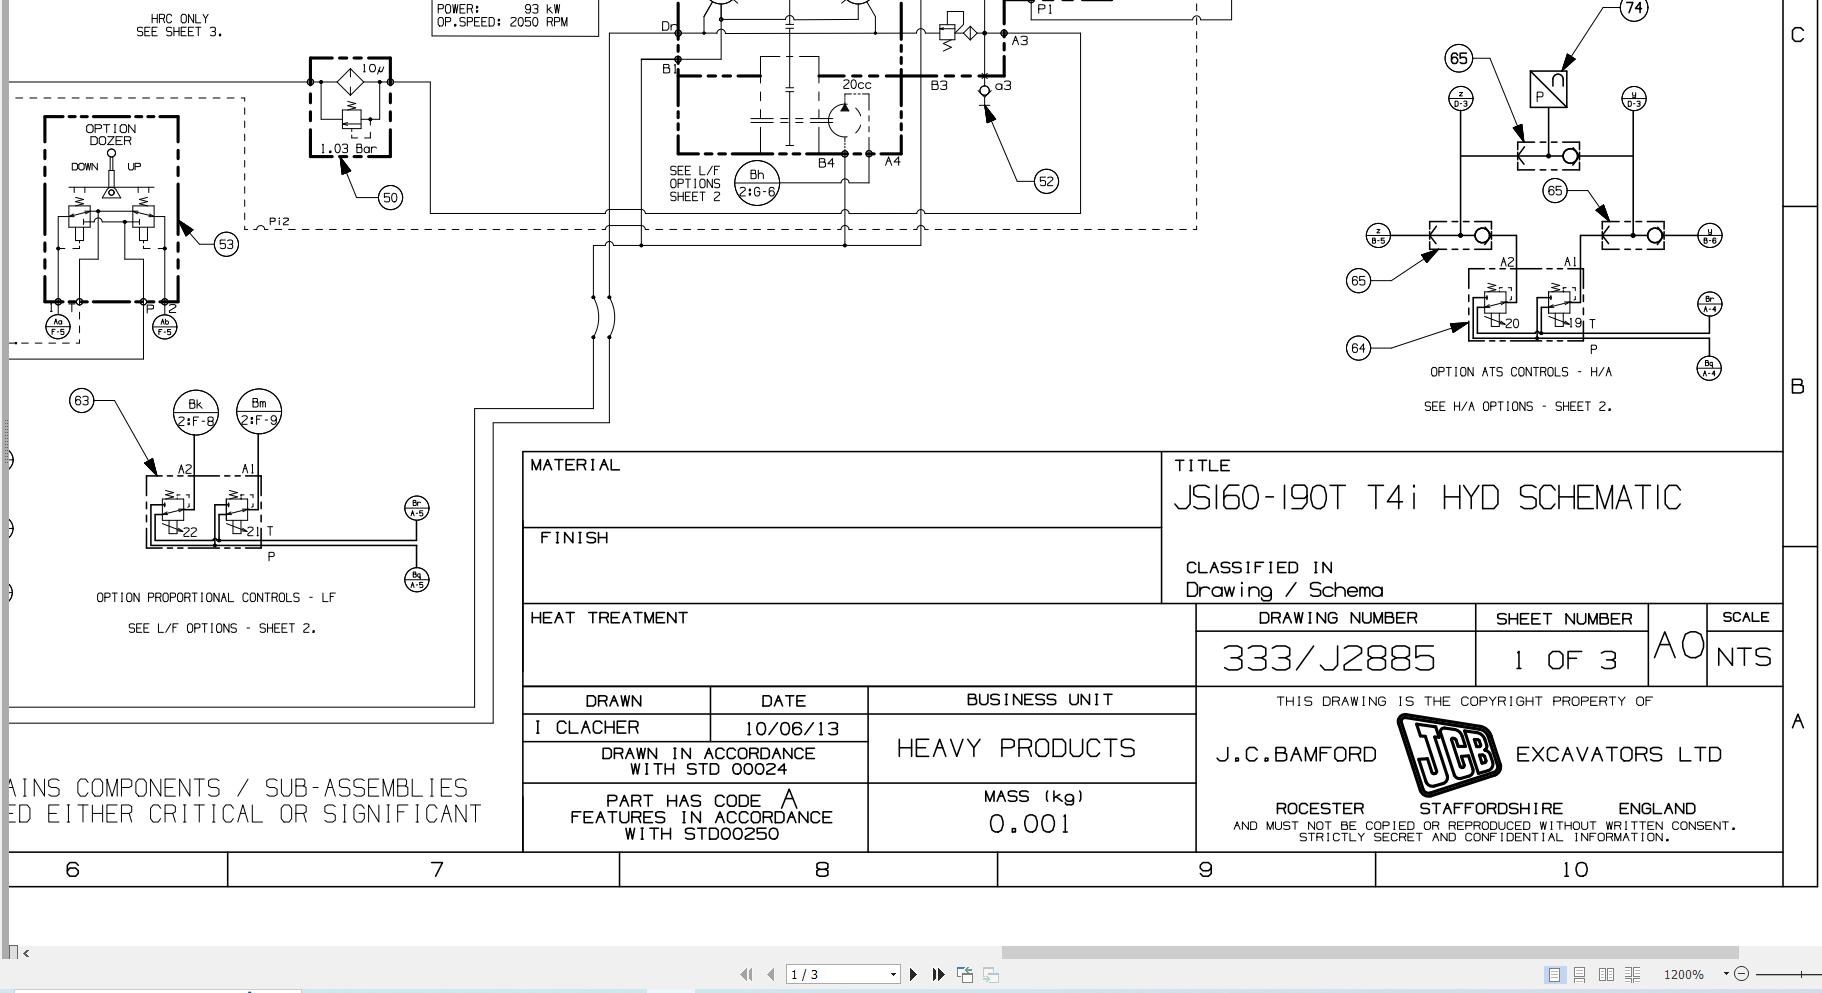Click the 1200% zoom level display
Image resolution: width=1822 pixels, height=993 pixels.
pyautogui.click(x=1683, y=974)
